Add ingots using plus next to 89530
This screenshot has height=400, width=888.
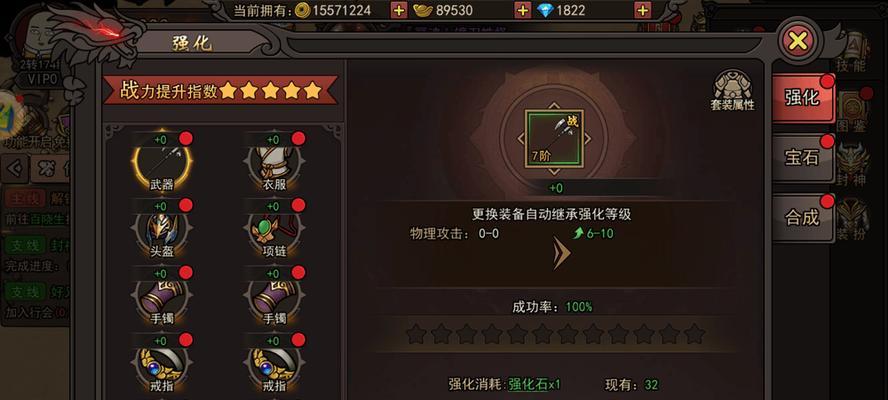pyautogui.click(x=523, y=10)
